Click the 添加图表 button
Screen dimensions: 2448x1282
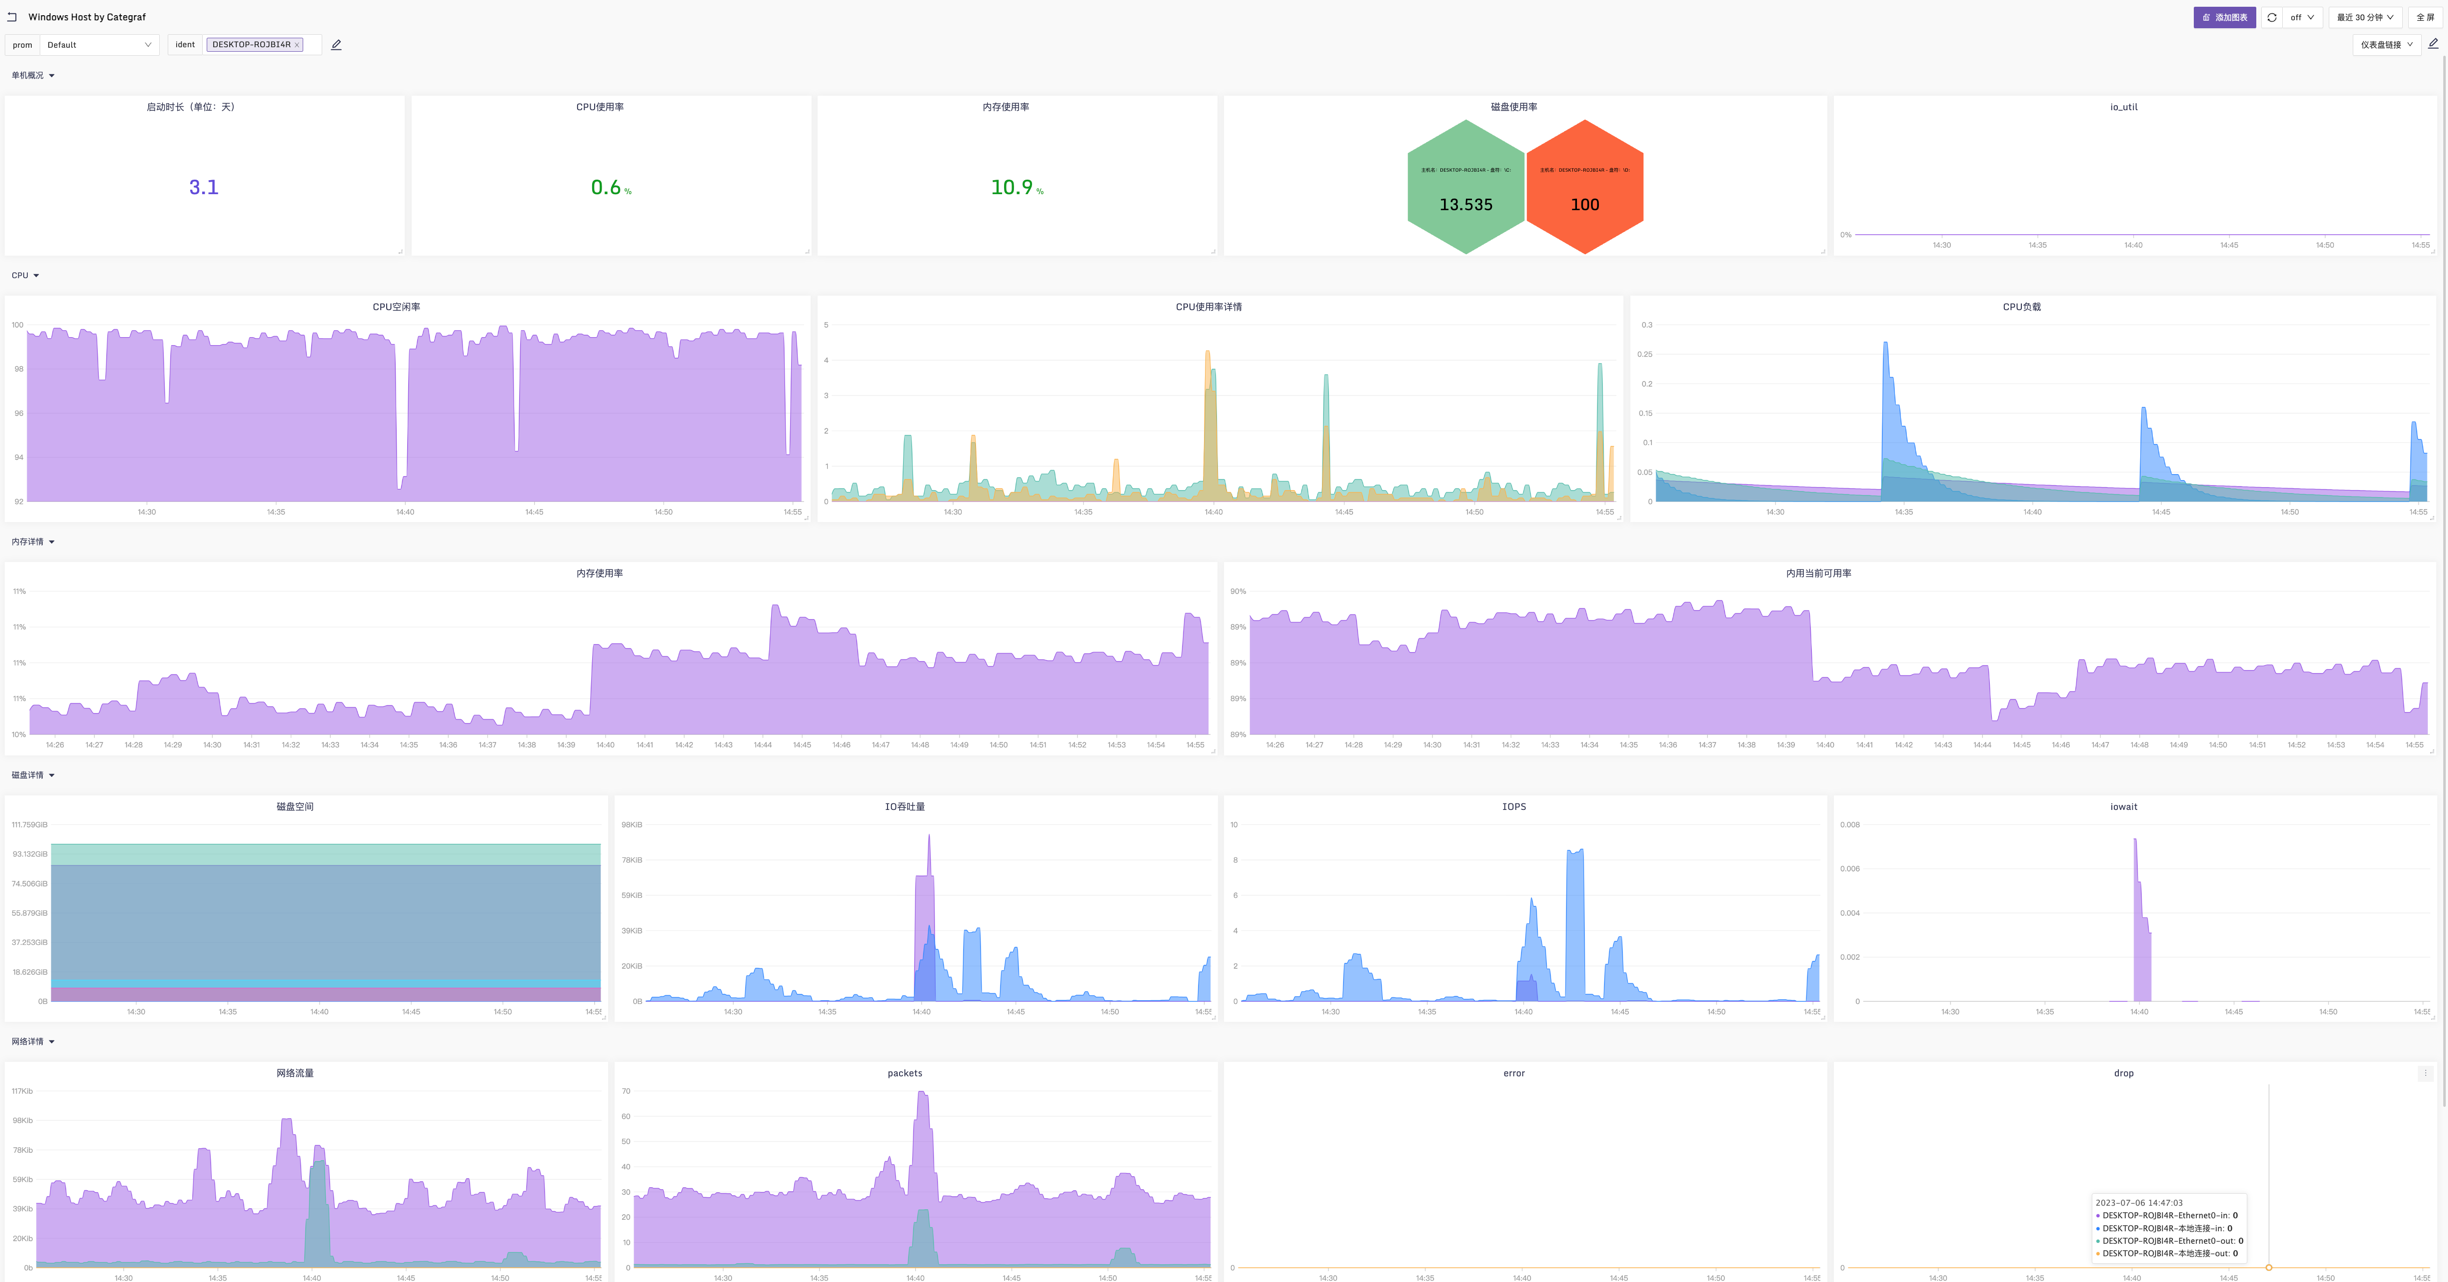point(2224,17)
